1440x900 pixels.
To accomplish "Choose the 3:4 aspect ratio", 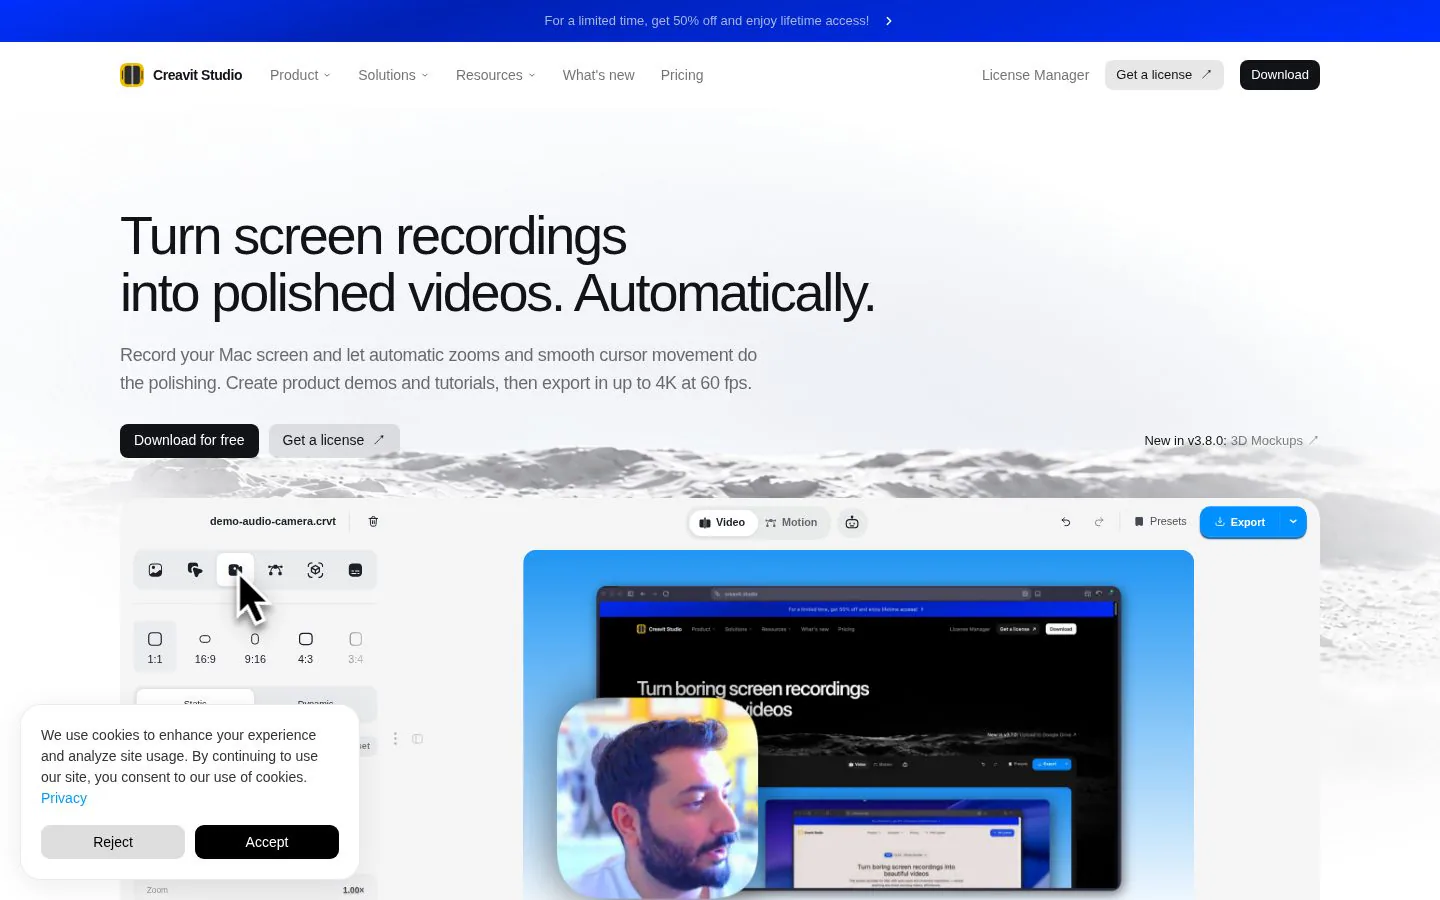I will 355,647.
